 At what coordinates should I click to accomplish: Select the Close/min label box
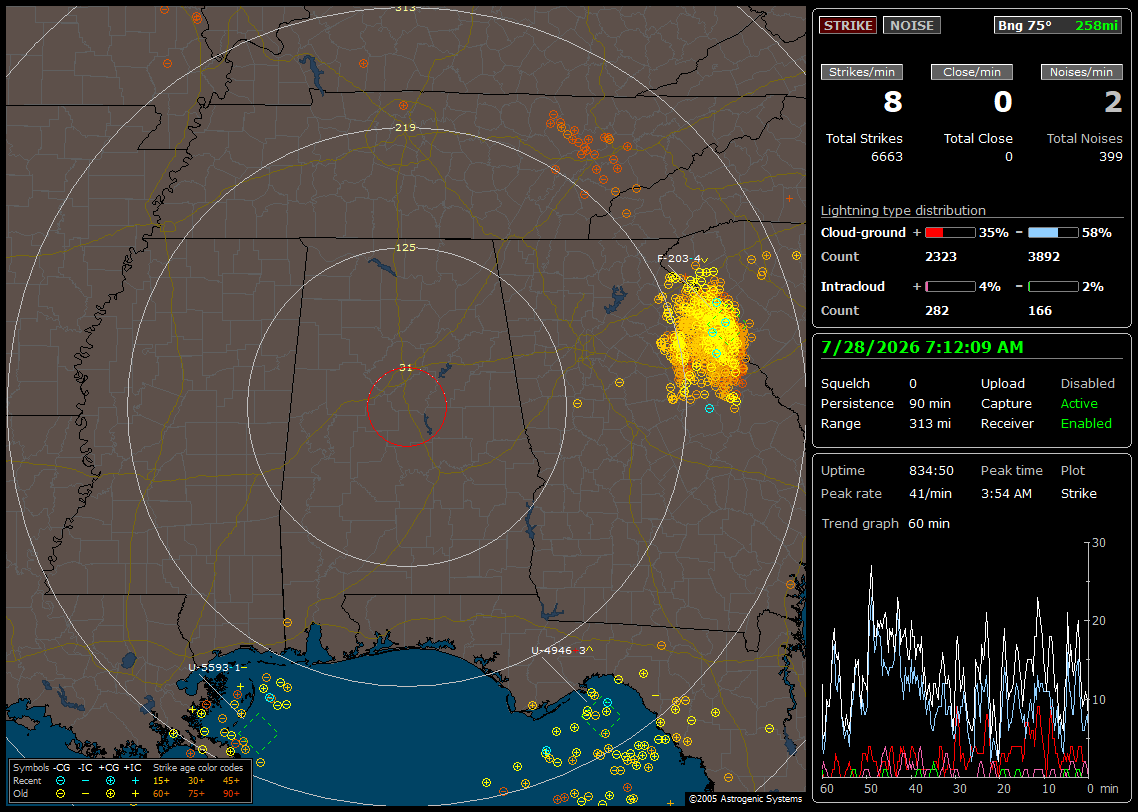(972, 72)
